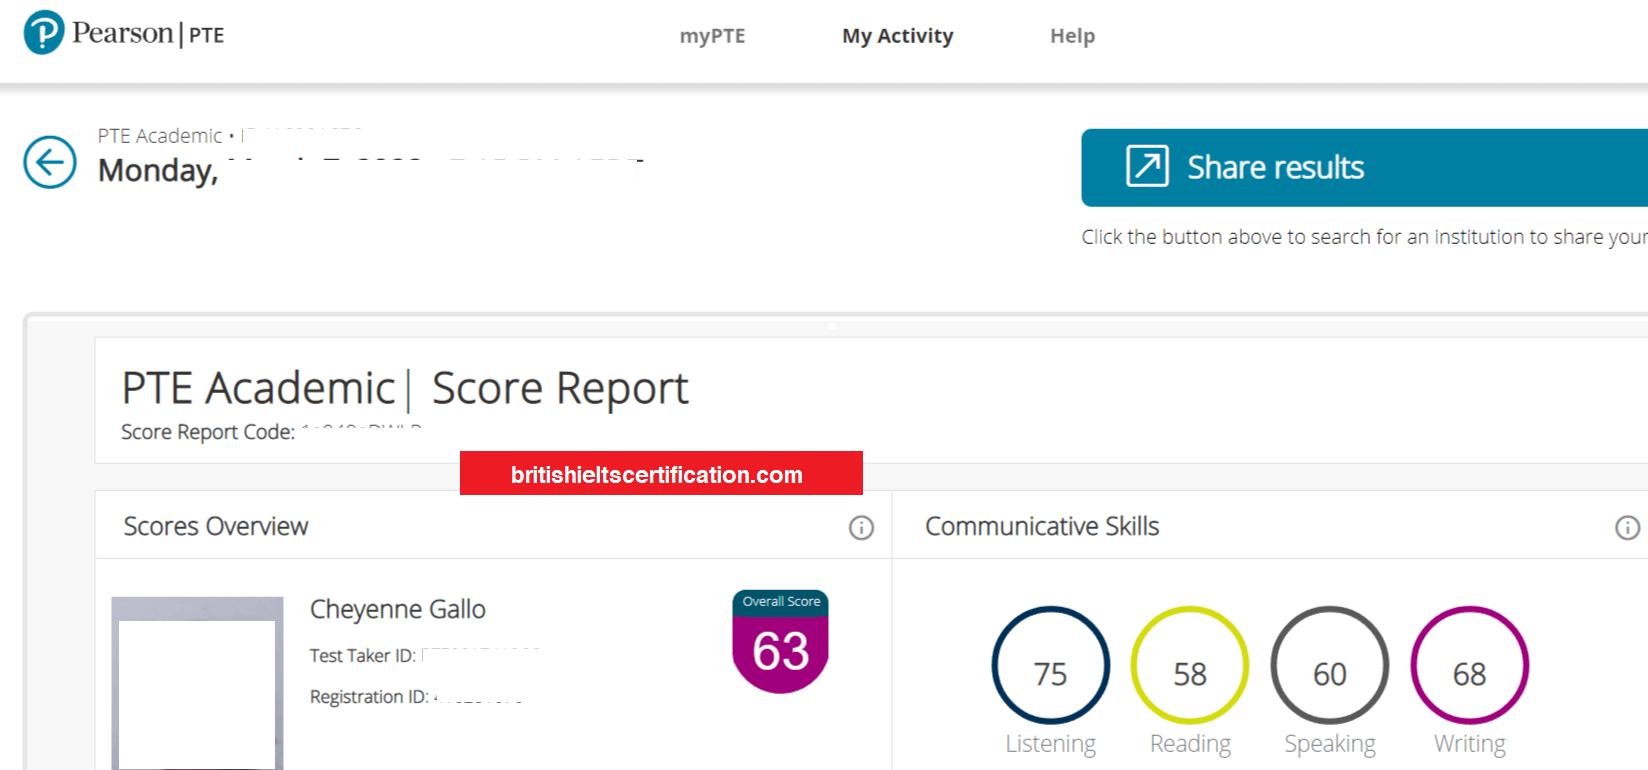Click the Pearson PTE logo
Image resolution: width=1648 pixels, height=770 pixels.
(x=124, y=33)
